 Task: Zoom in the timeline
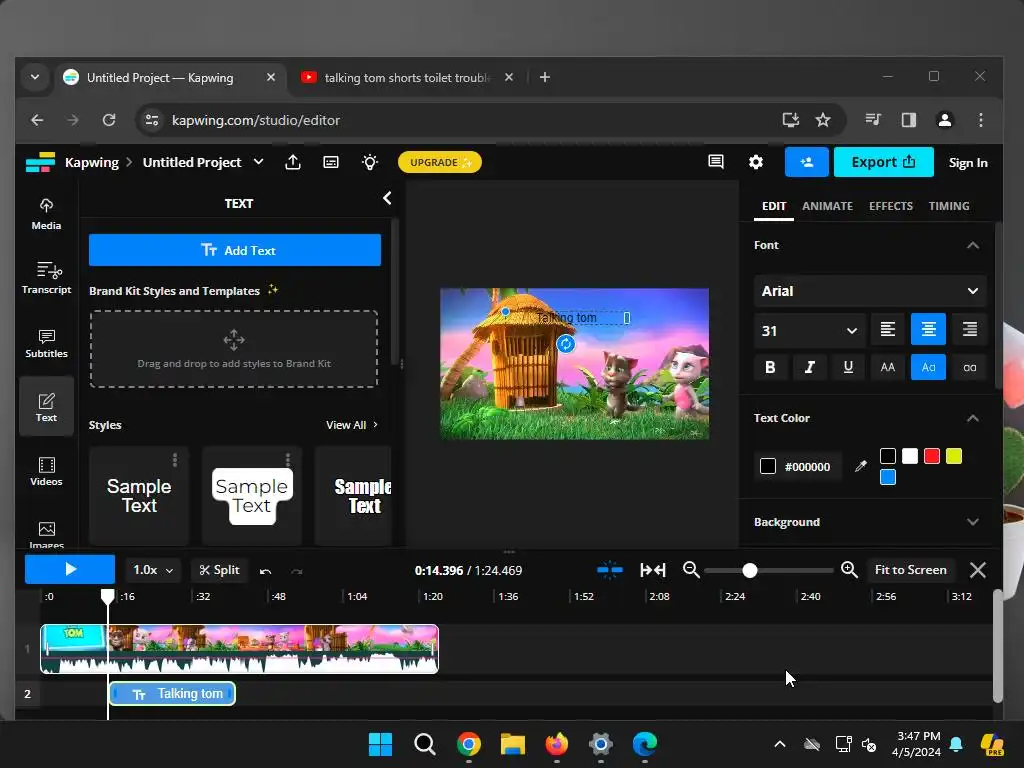coord(849,570)
